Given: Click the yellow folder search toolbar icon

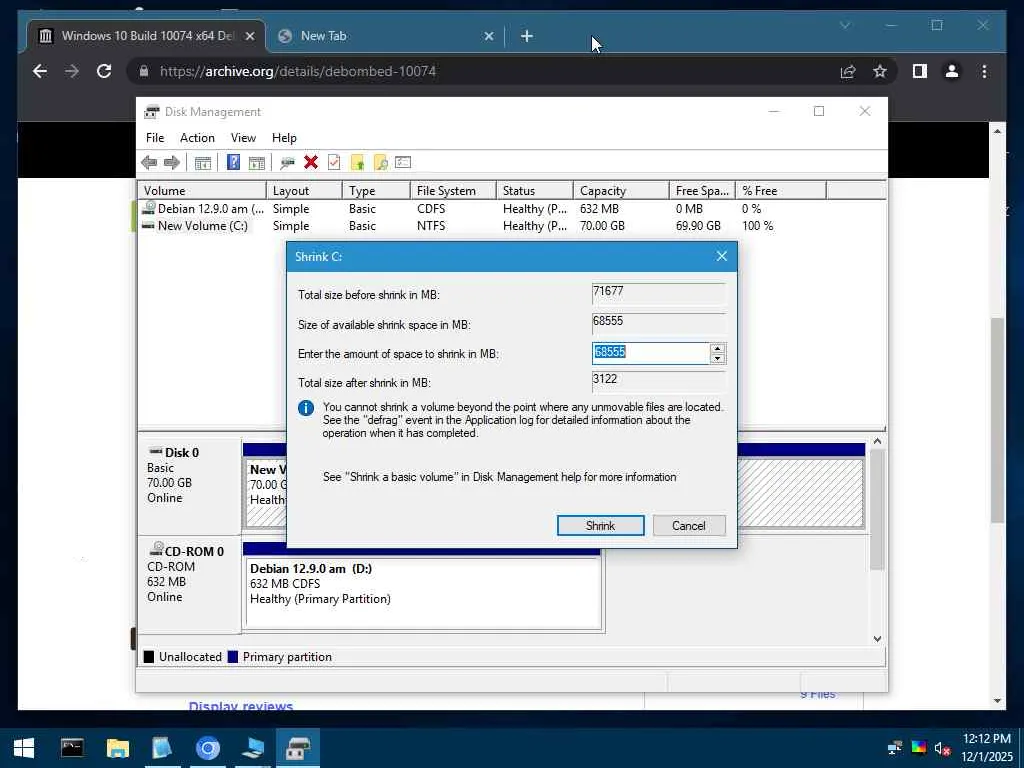Looking at the screenshot, I should tap(380, 163).
